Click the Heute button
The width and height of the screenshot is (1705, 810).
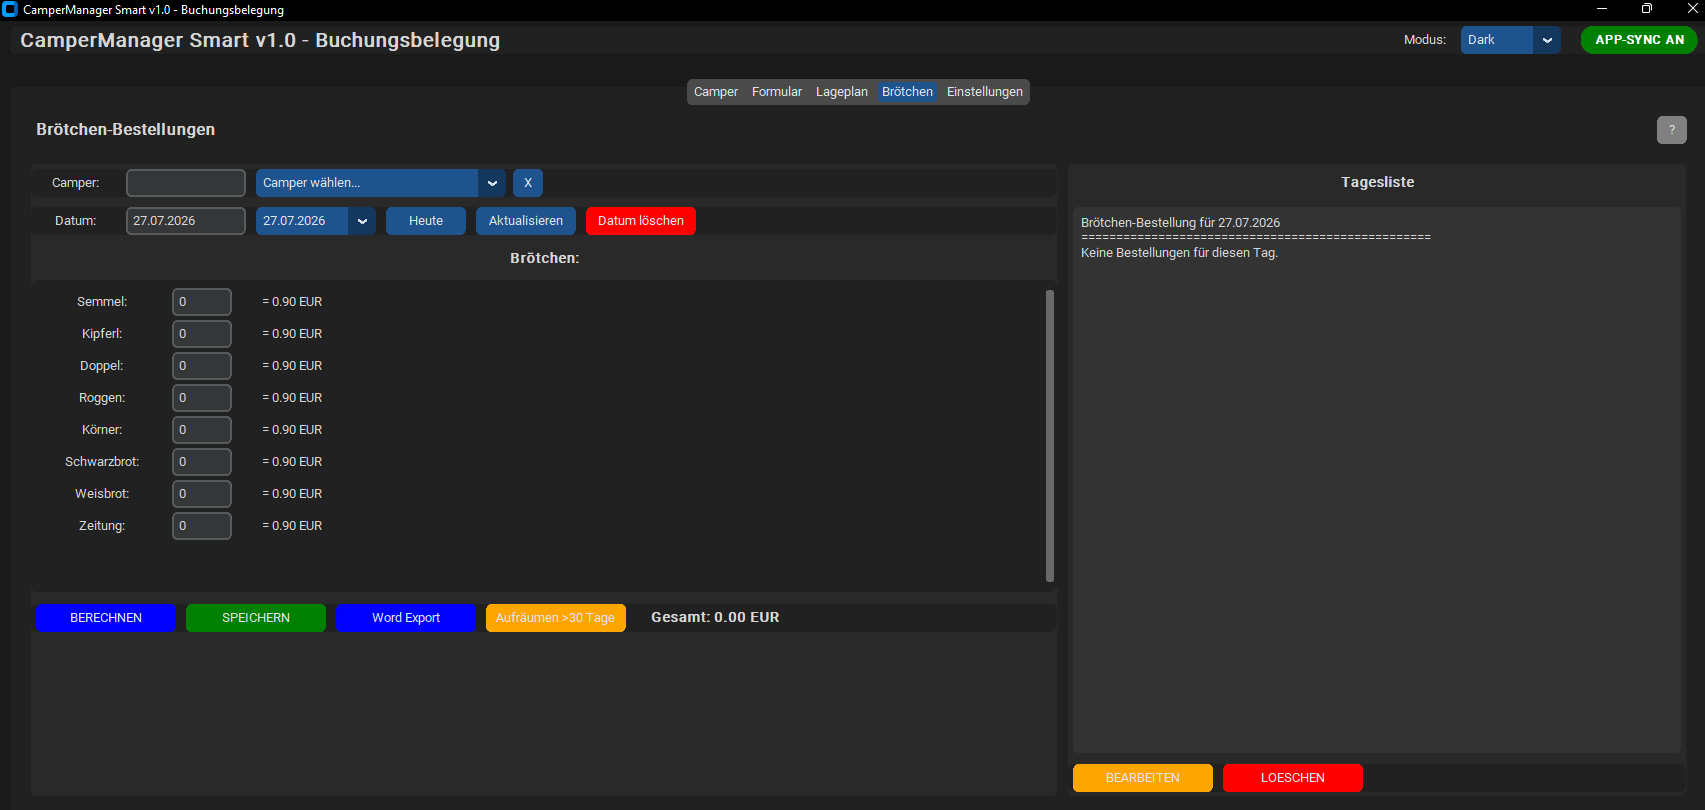click(426, 221)
